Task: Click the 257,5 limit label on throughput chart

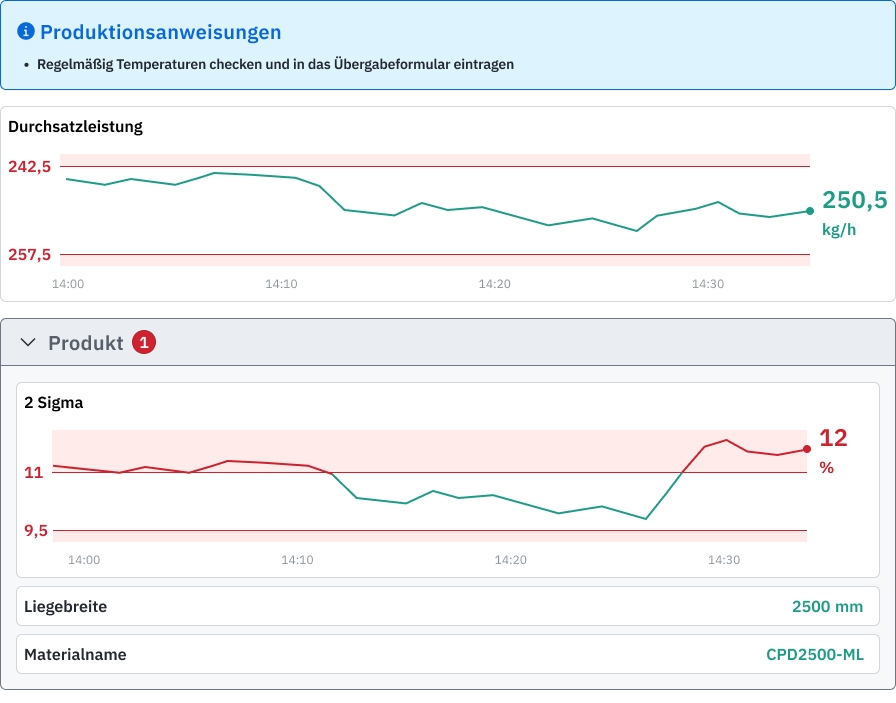Action: pos(29,255)
